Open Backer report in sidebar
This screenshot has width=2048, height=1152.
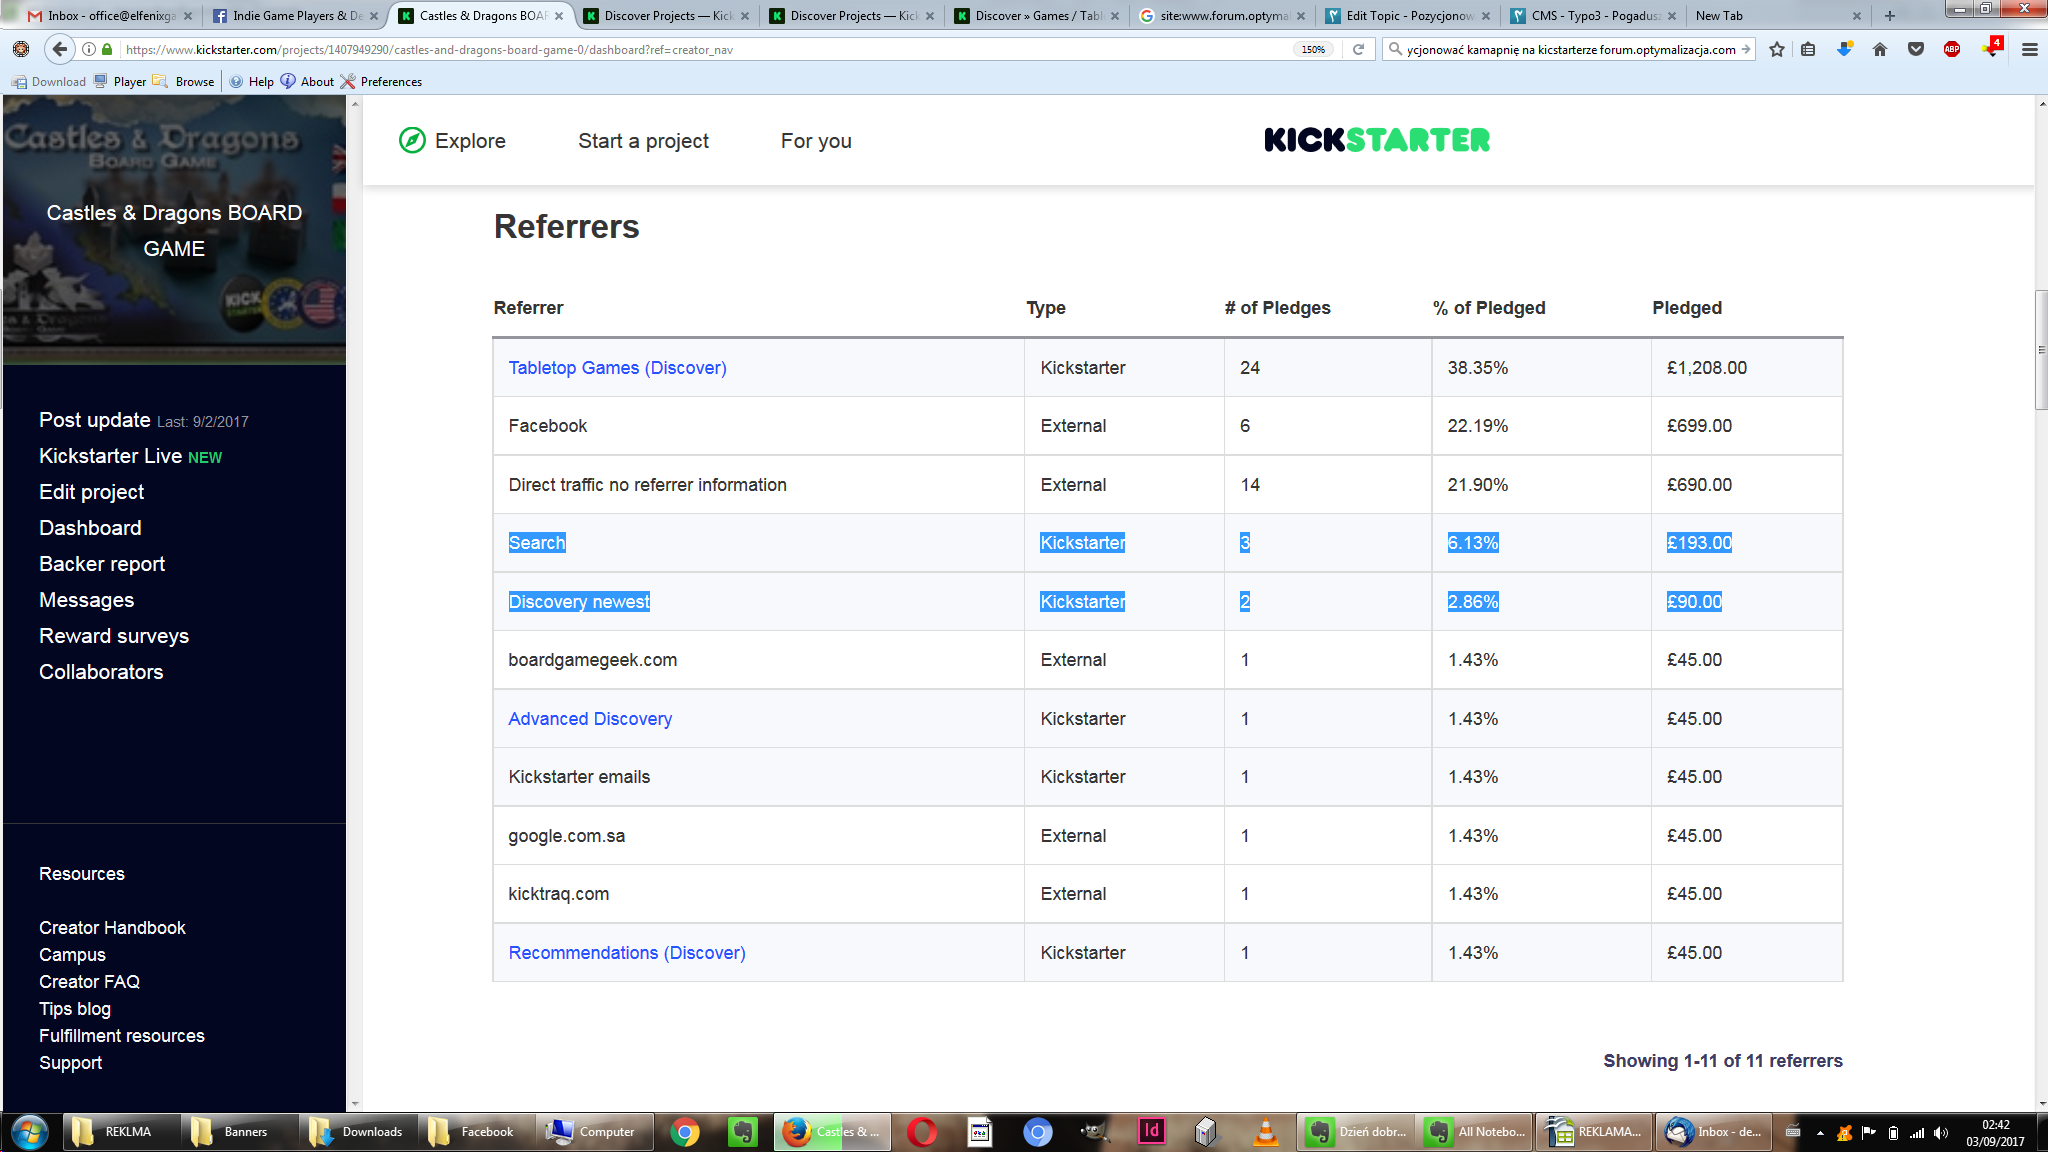coord(102,564)
